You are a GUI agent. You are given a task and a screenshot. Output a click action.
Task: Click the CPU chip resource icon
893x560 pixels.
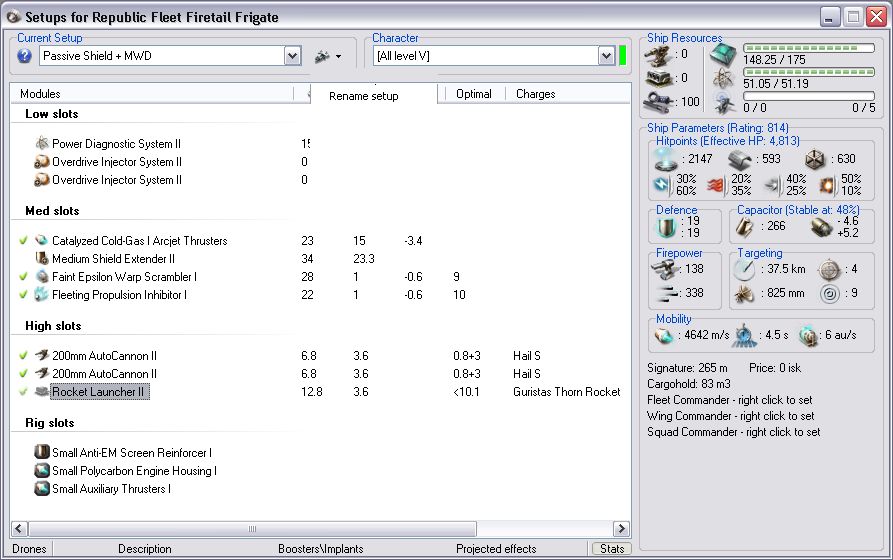723,55
